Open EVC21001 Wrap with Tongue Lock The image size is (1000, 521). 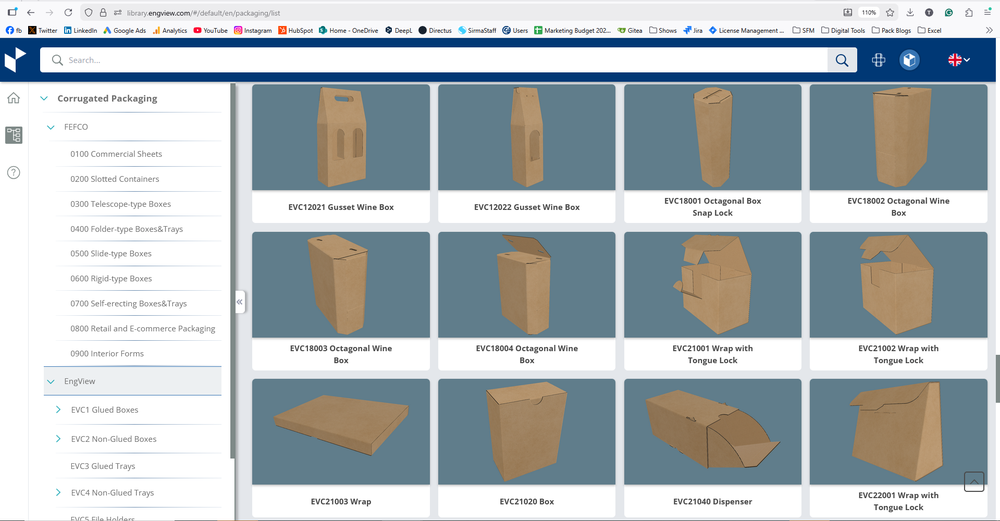712,301
